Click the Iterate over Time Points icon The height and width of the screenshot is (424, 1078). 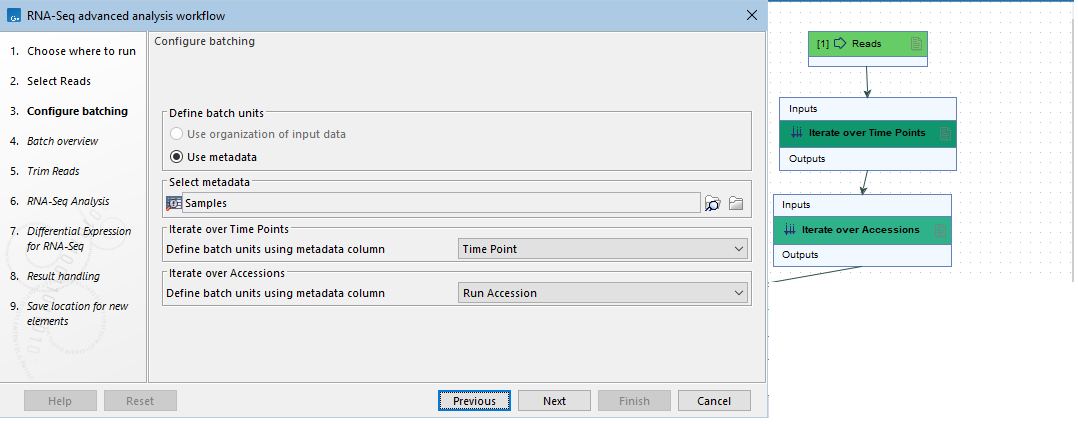(x=796, y=133)
